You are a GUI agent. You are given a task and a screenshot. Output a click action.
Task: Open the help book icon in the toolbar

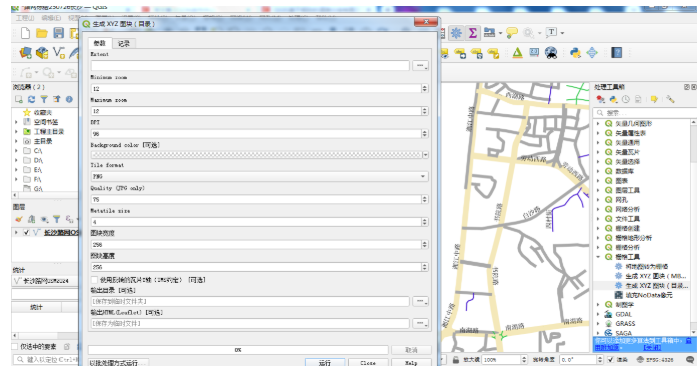tap(617, 53)
